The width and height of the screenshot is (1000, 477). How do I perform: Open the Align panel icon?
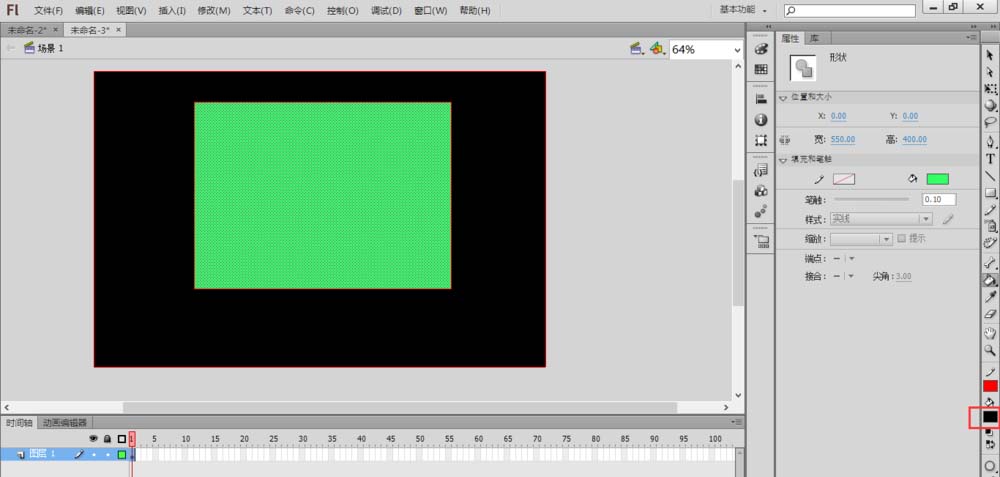pos(761,99)
